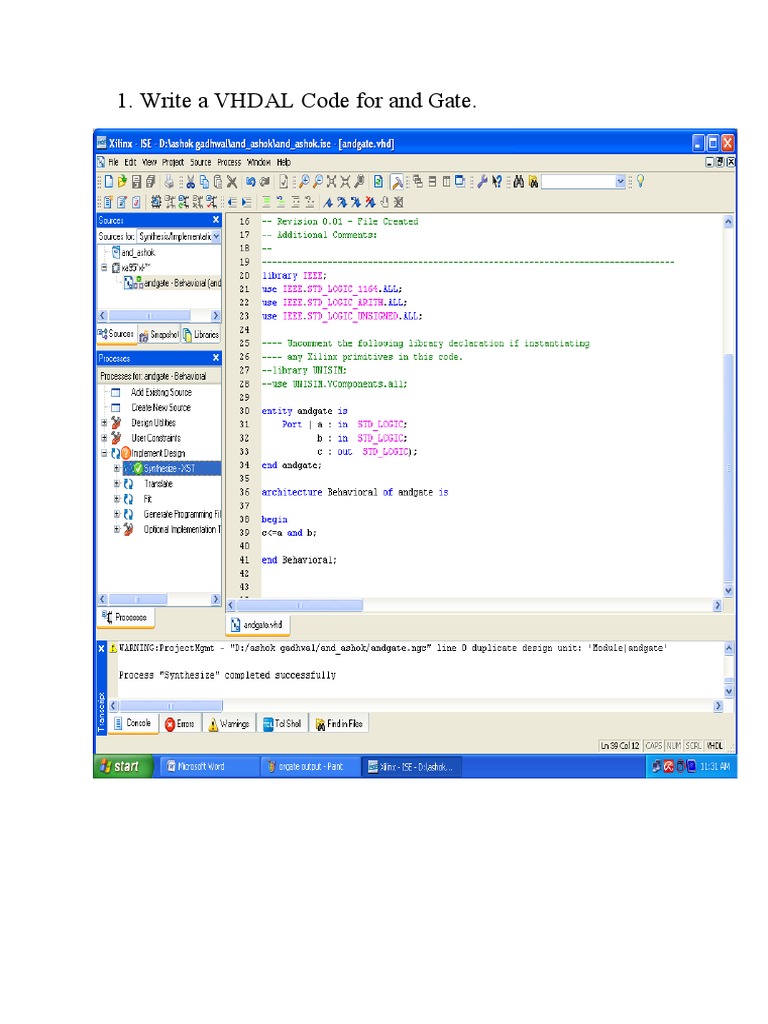This screenshot has width=768, height=1024.
Task: Expand the Optional Implementation Tools node
Action: [x=117, y=530]
